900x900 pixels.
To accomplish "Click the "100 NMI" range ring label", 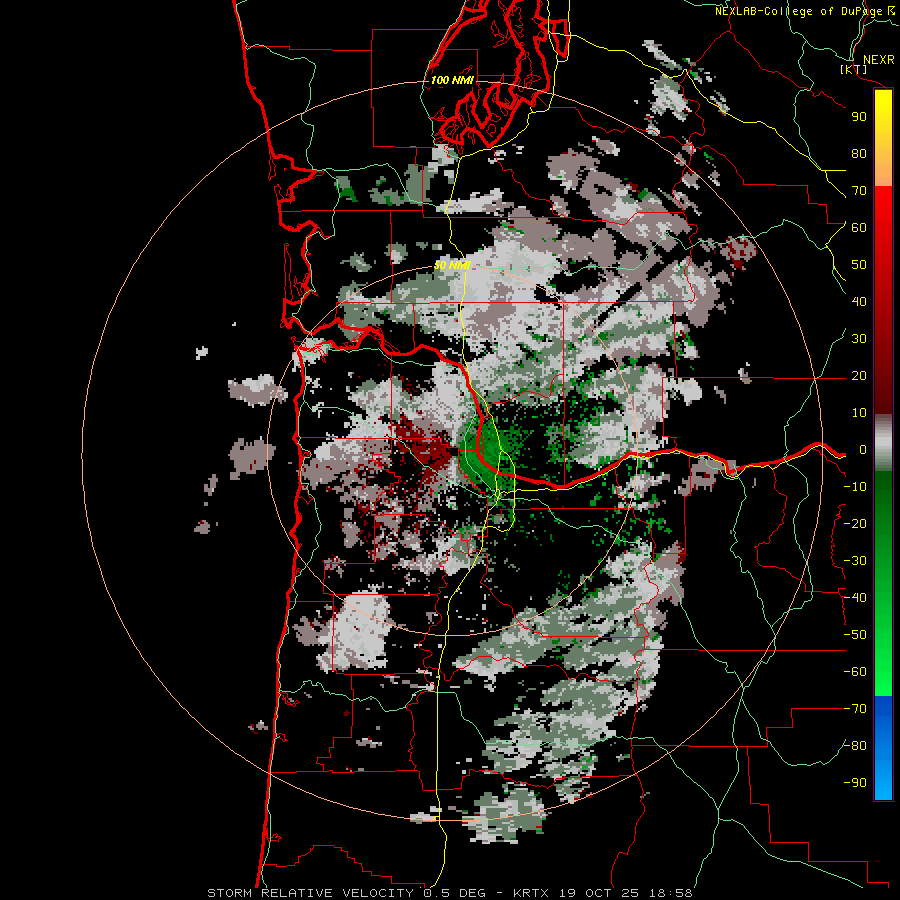I will click(x=452, y=80).
